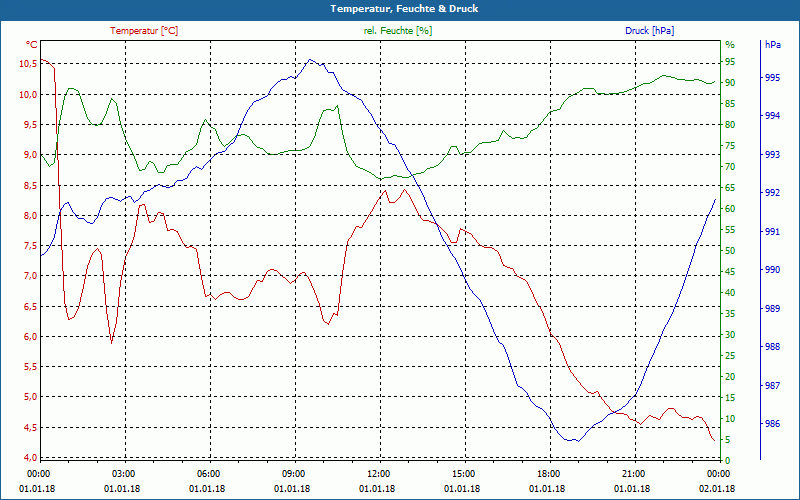The image size is (800, 500).
Task: Choose the 21:00 time axis label
Action: click(634, 473)
